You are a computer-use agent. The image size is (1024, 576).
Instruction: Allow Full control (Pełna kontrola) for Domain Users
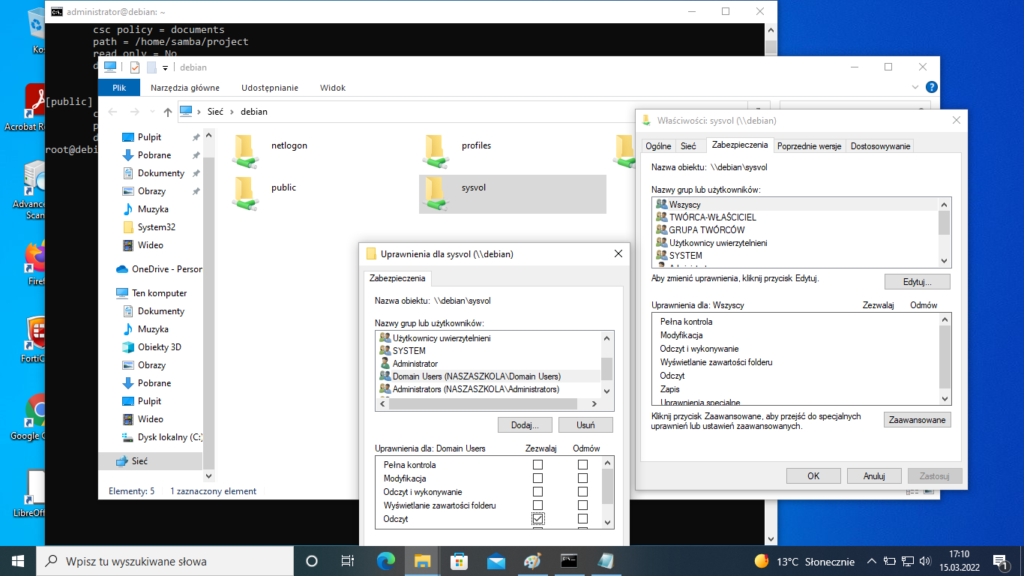pos(538,465)
